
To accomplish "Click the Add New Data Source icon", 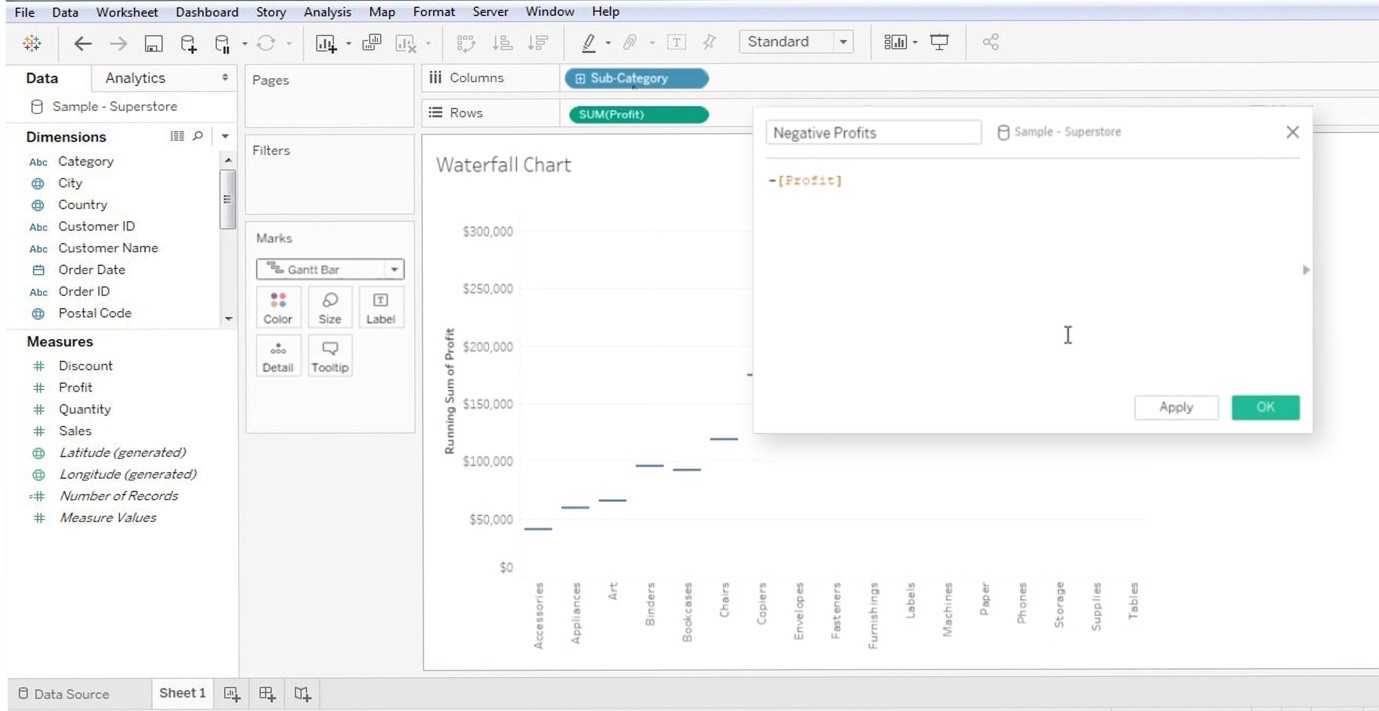I will (188, 43).
